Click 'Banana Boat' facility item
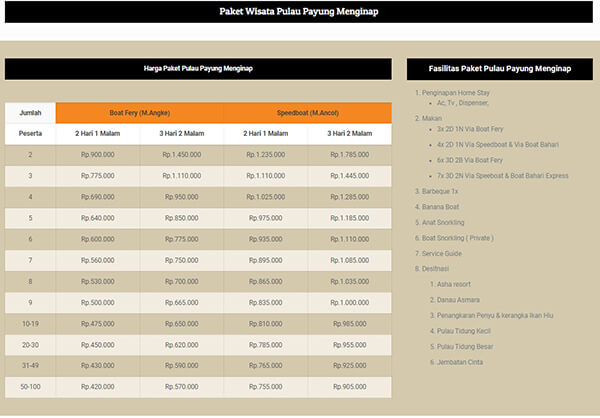 [440, 207]
